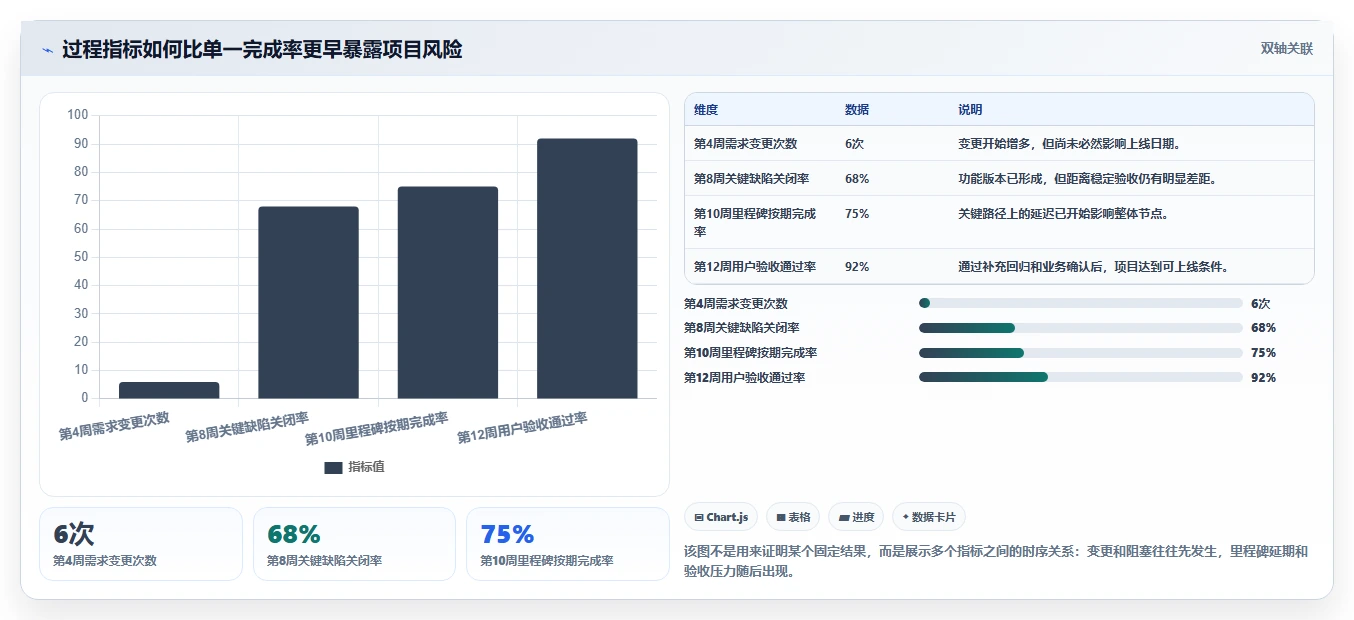
Task: Open the 6次 data card
Action: pos(141,544)
